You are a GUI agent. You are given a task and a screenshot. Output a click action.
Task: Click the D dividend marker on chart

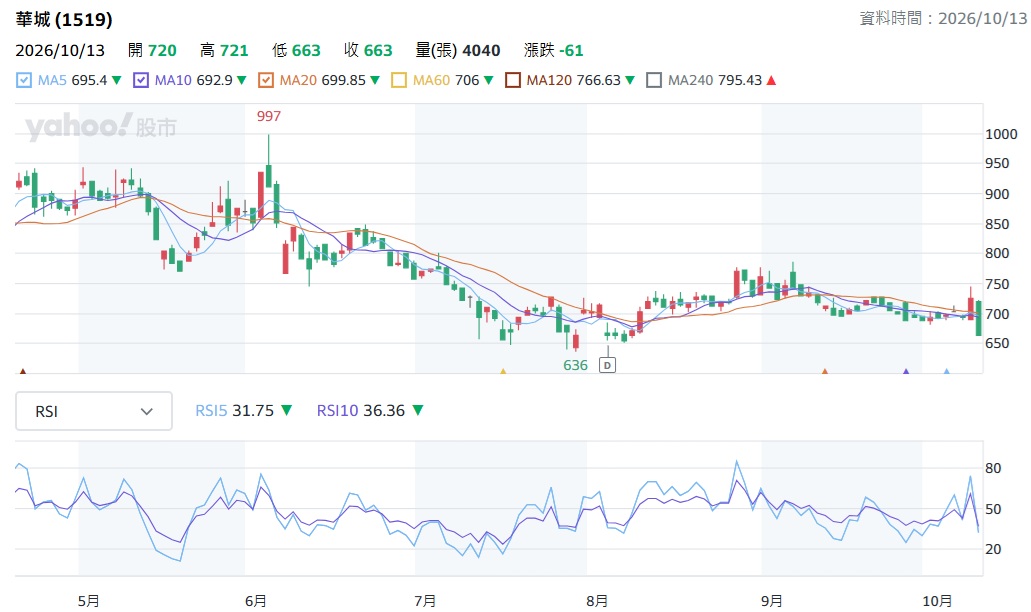coord(607,365)
